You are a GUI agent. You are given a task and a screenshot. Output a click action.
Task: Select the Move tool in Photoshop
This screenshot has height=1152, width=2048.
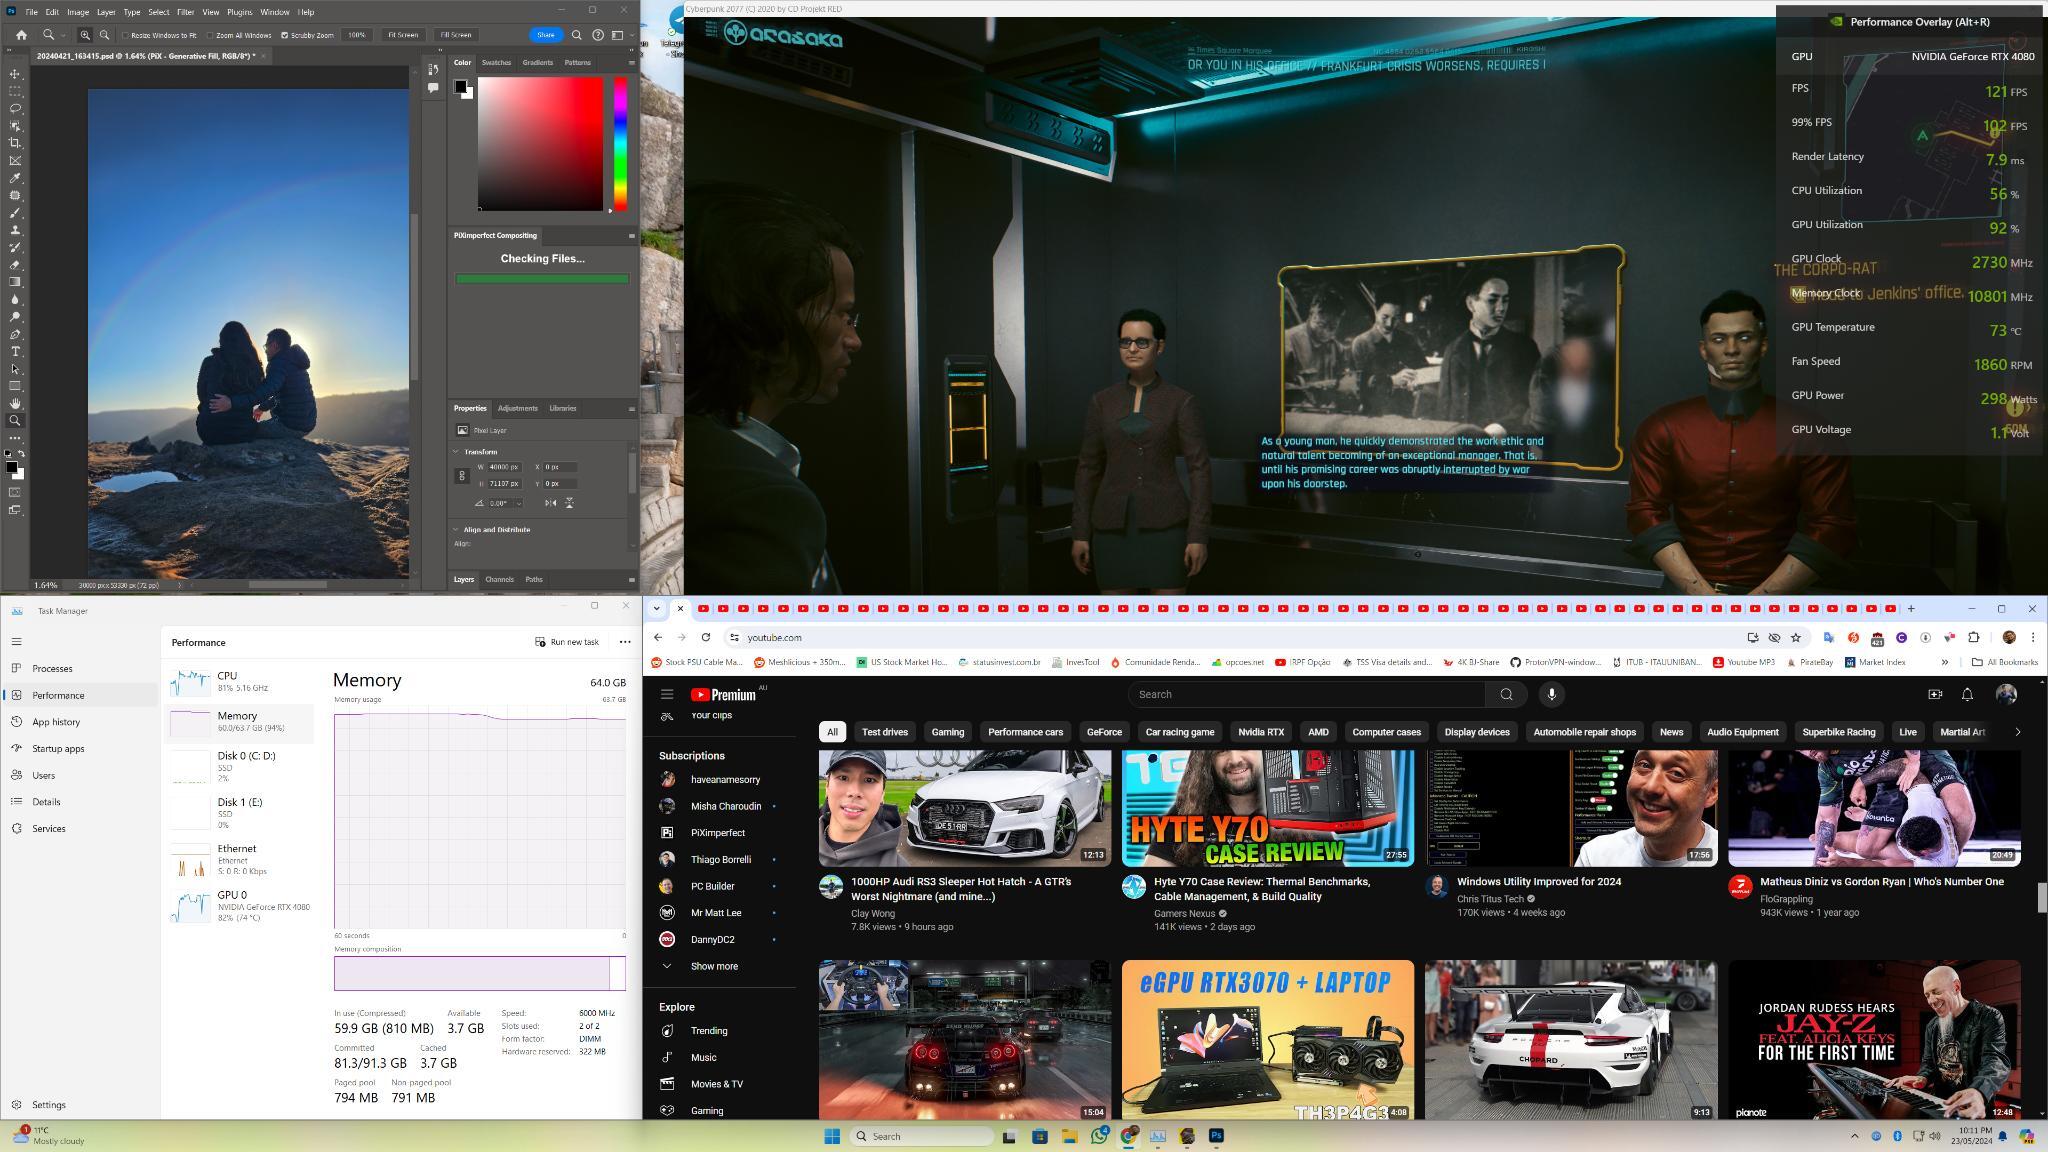pyautogui.click(x=15, y=74)
